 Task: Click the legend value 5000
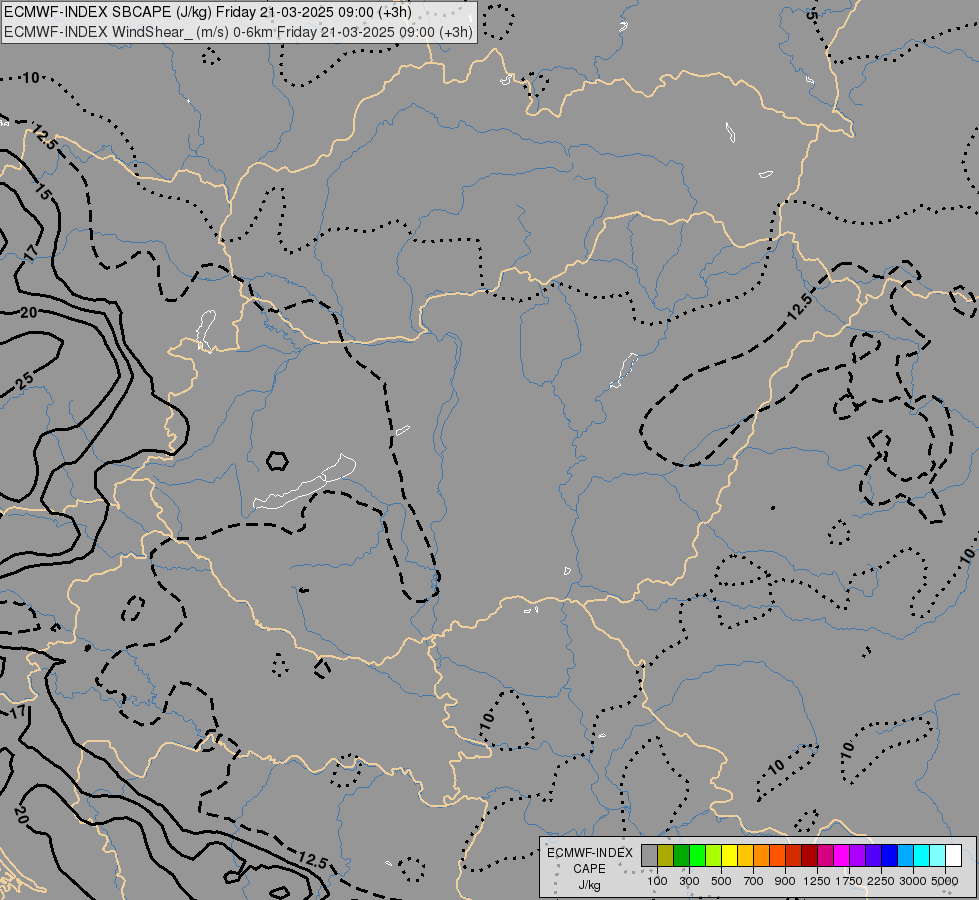[x=945, y=881]
